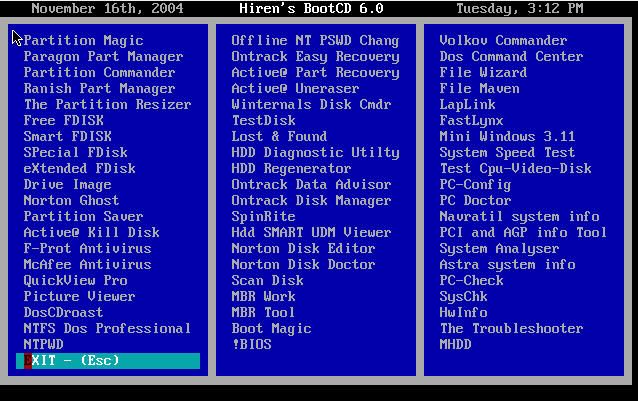Select Norton Disk Editor
Viewport: 638px width, 401px height.
coord(304,248)
